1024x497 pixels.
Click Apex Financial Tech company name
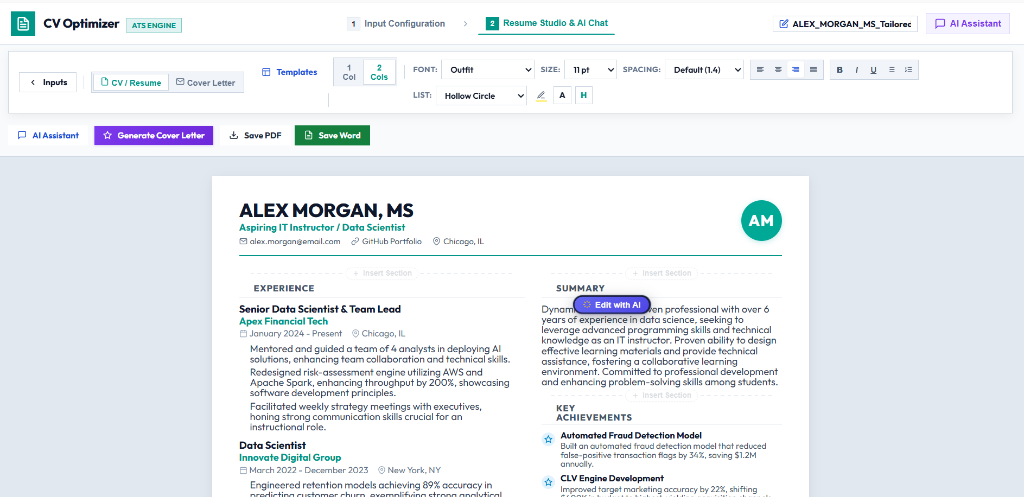283,321
